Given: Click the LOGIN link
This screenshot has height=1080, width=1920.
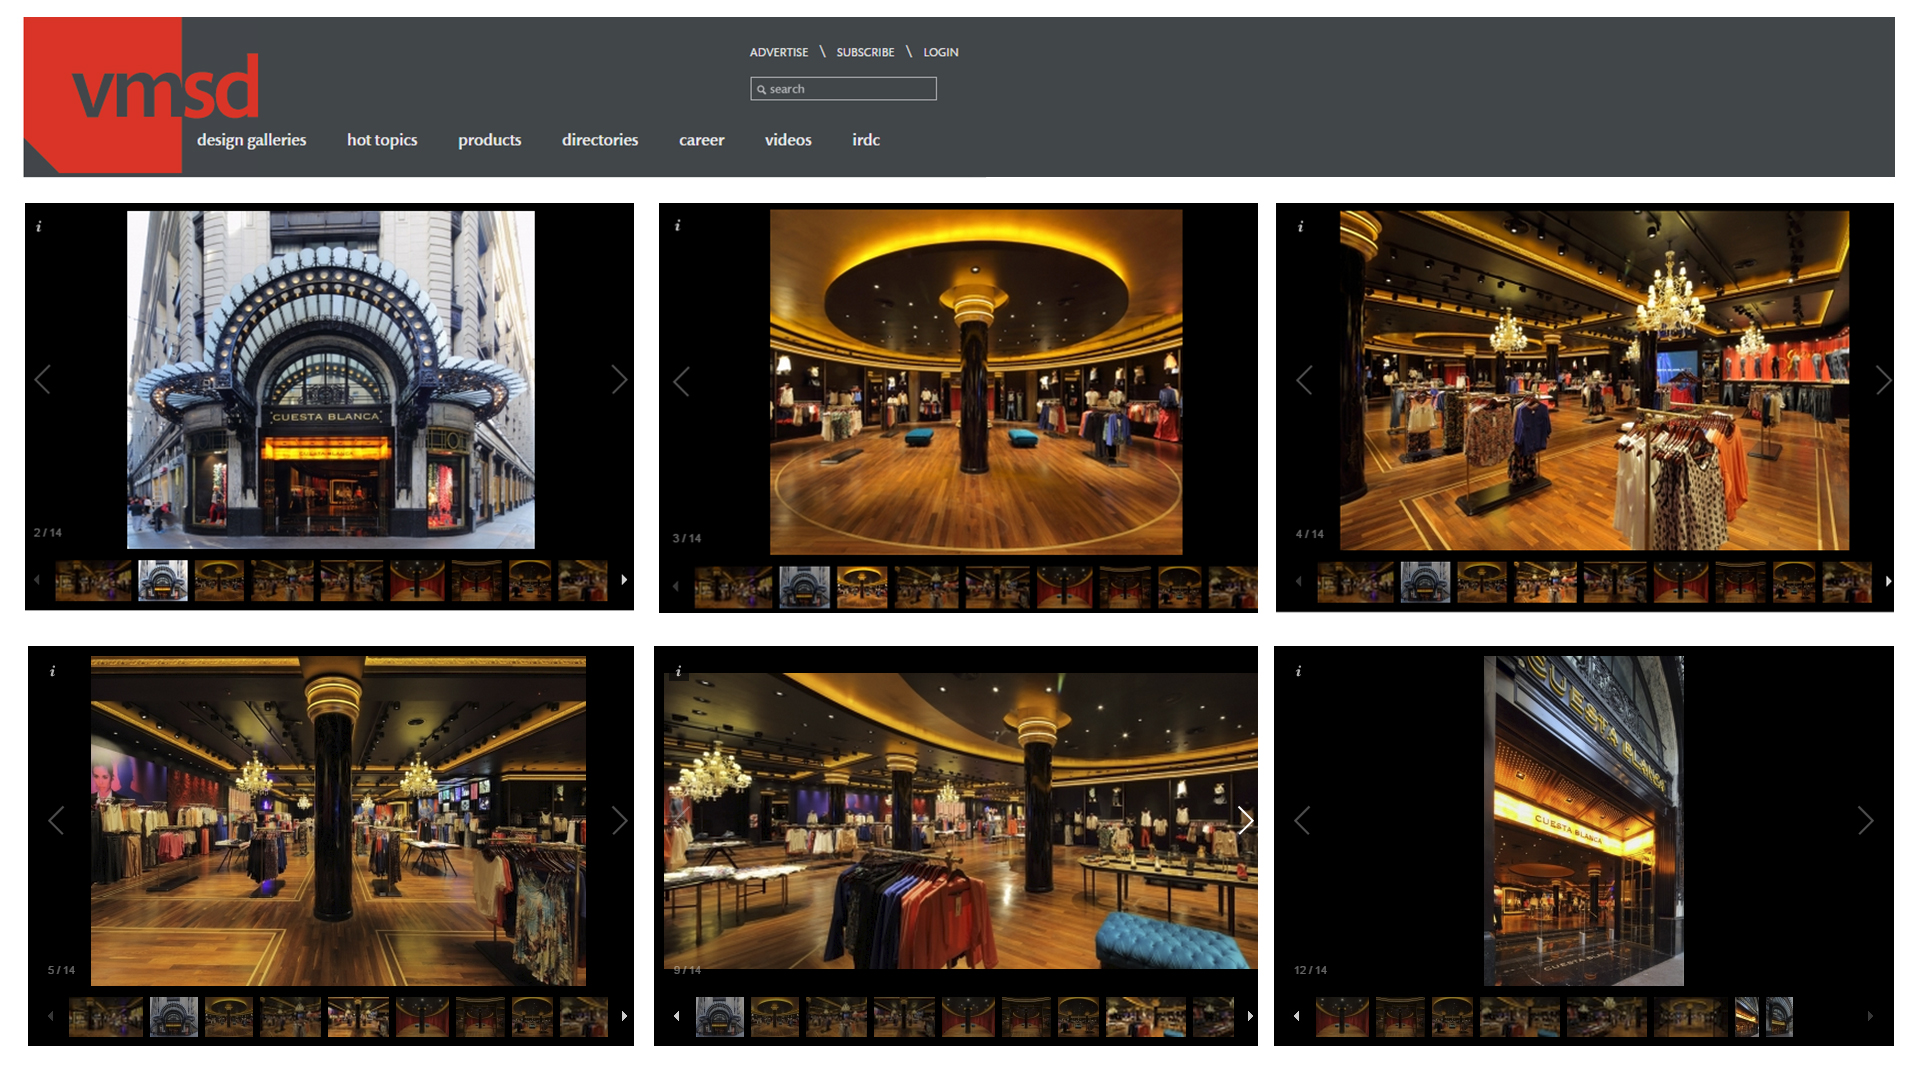Looking at the screenshot, I should pyautogui.click(x=940, y=52).
